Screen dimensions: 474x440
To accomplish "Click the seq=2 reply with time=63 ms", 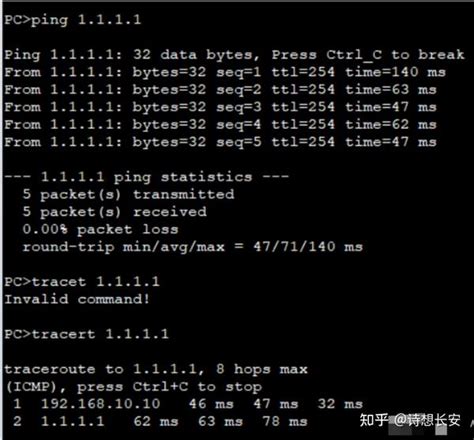I will tap(220, 90).
